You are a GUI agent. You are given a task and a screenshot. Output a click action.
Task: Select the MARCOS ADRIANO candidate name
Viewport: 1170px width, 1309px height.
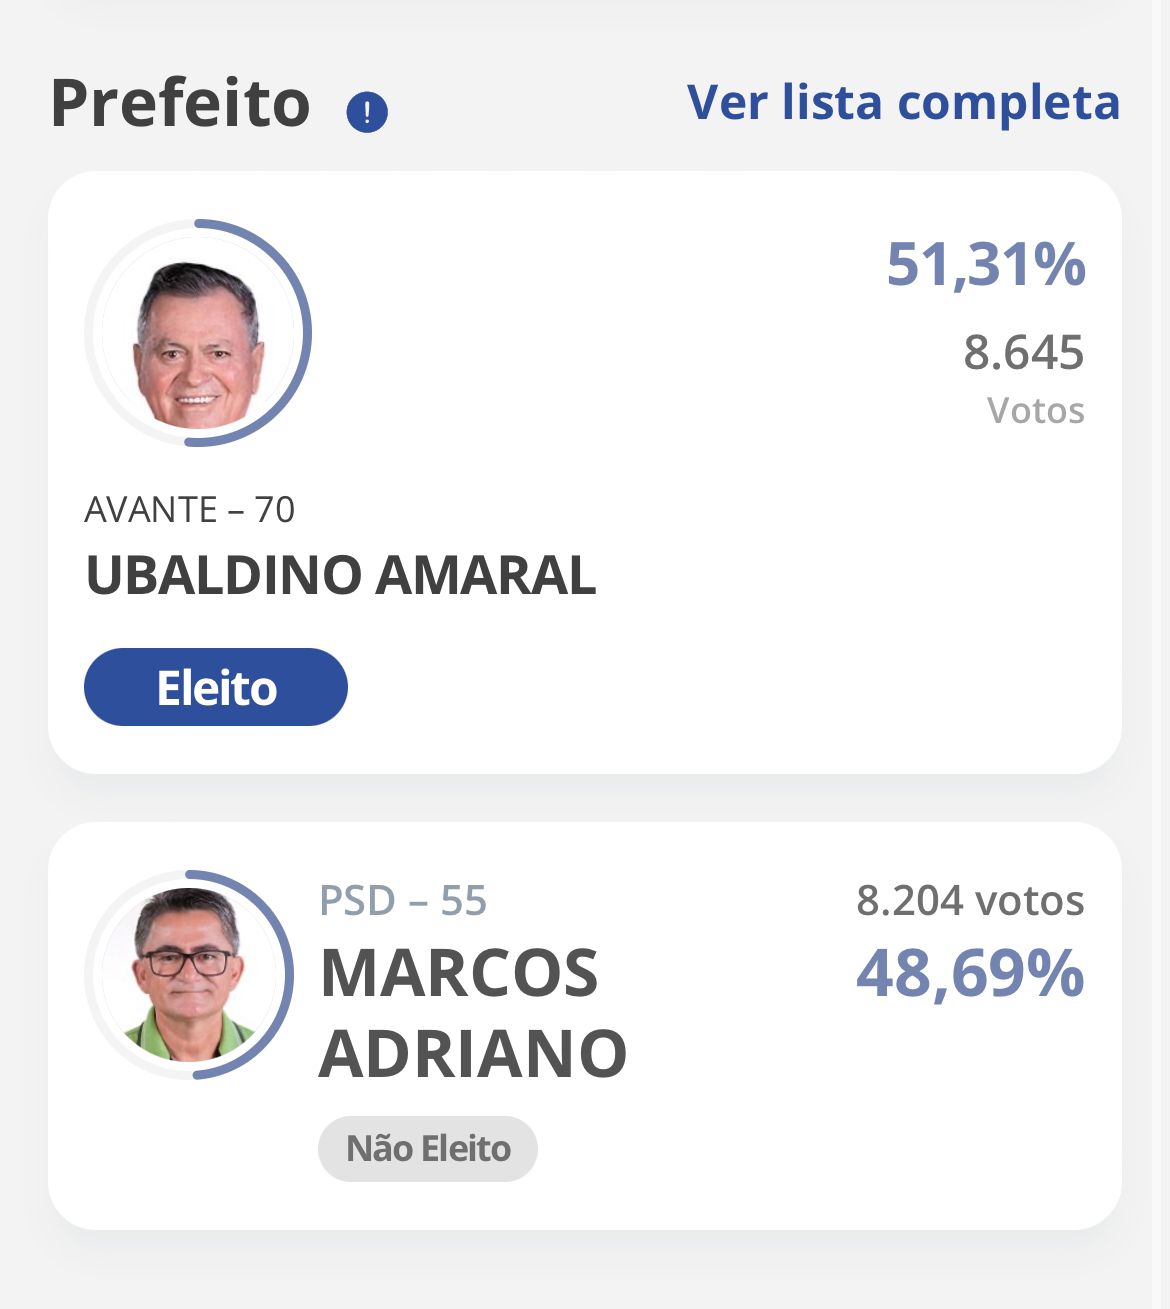472,1013
